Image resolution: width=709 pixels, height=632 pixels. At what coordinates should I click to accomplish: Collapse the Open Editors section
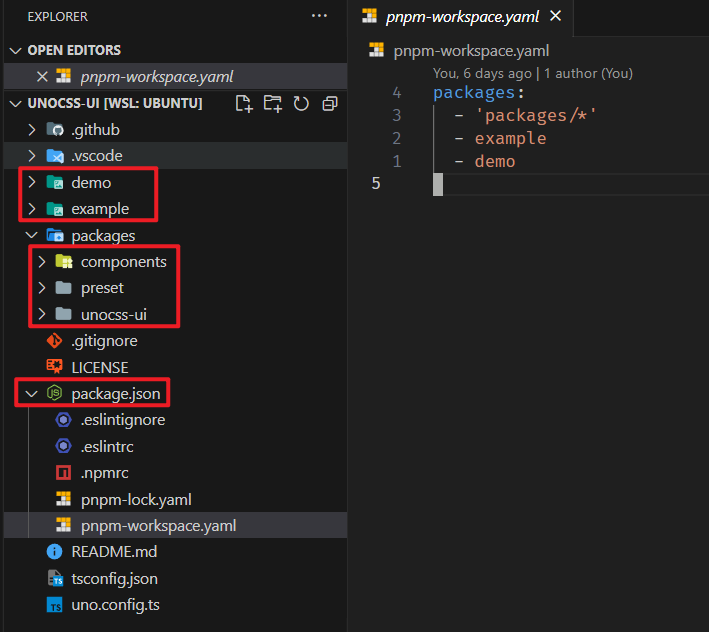16,50
